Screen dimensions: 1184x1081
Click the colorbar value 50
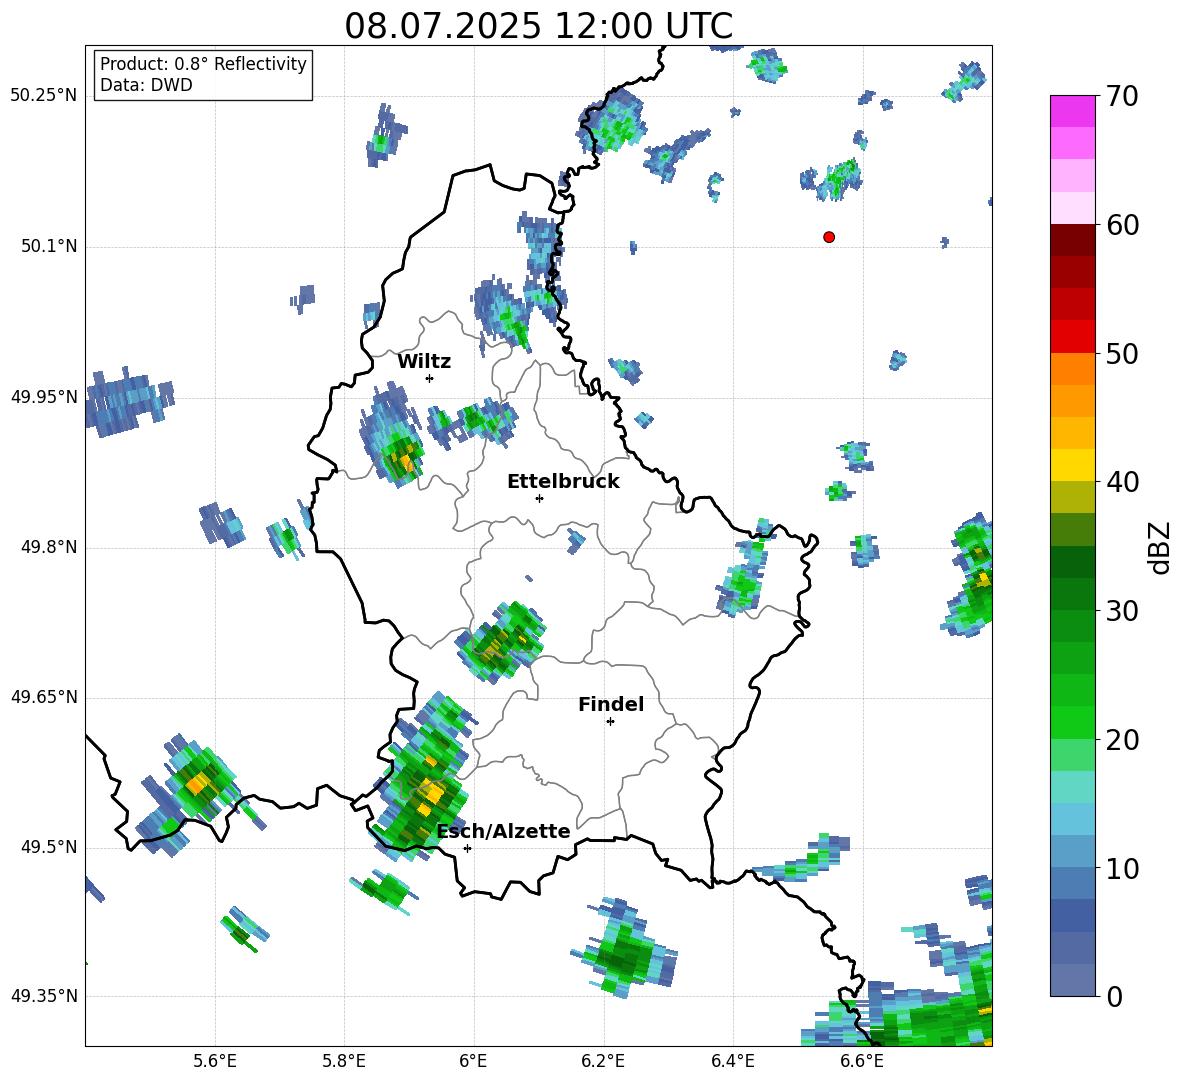click(x=1122, y=354)
